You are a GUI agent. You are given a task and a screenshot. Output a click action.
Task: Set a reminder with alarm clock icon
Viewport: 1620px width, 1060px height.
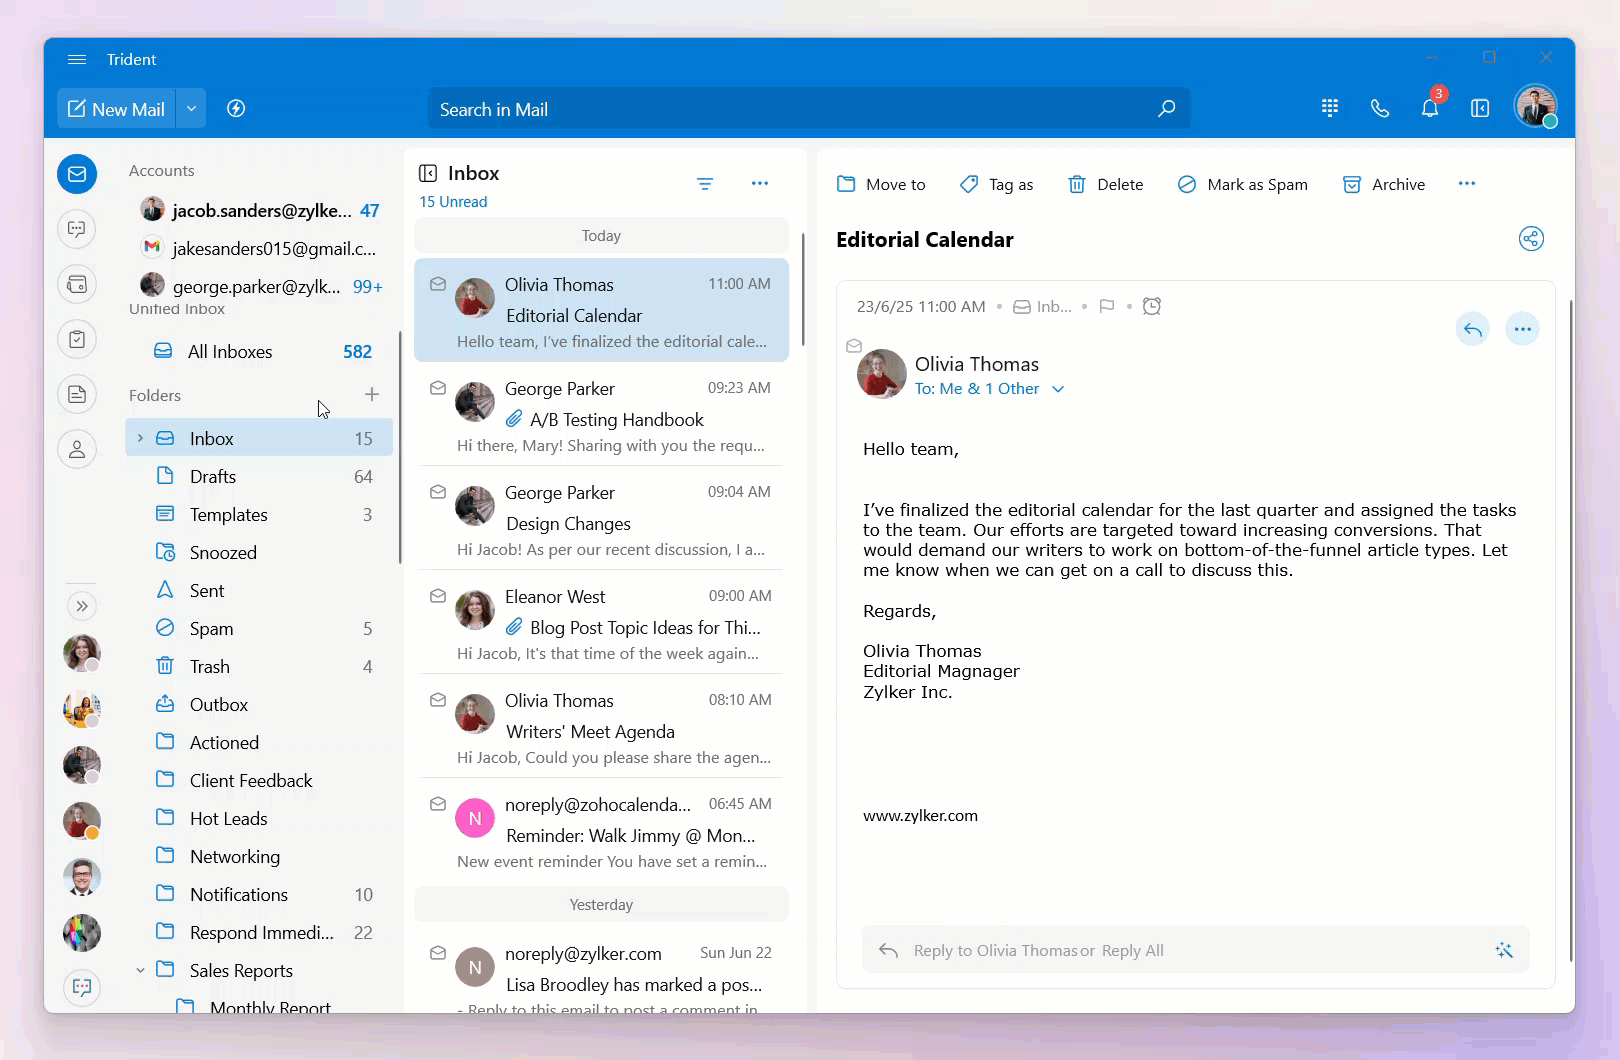tap(1152, 306)
